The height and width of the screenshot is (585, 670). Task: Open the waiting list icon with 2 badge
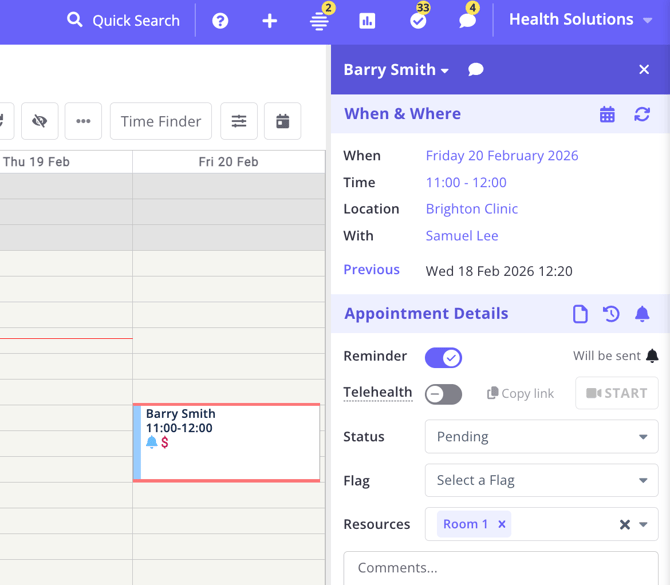tap(319, 21)
